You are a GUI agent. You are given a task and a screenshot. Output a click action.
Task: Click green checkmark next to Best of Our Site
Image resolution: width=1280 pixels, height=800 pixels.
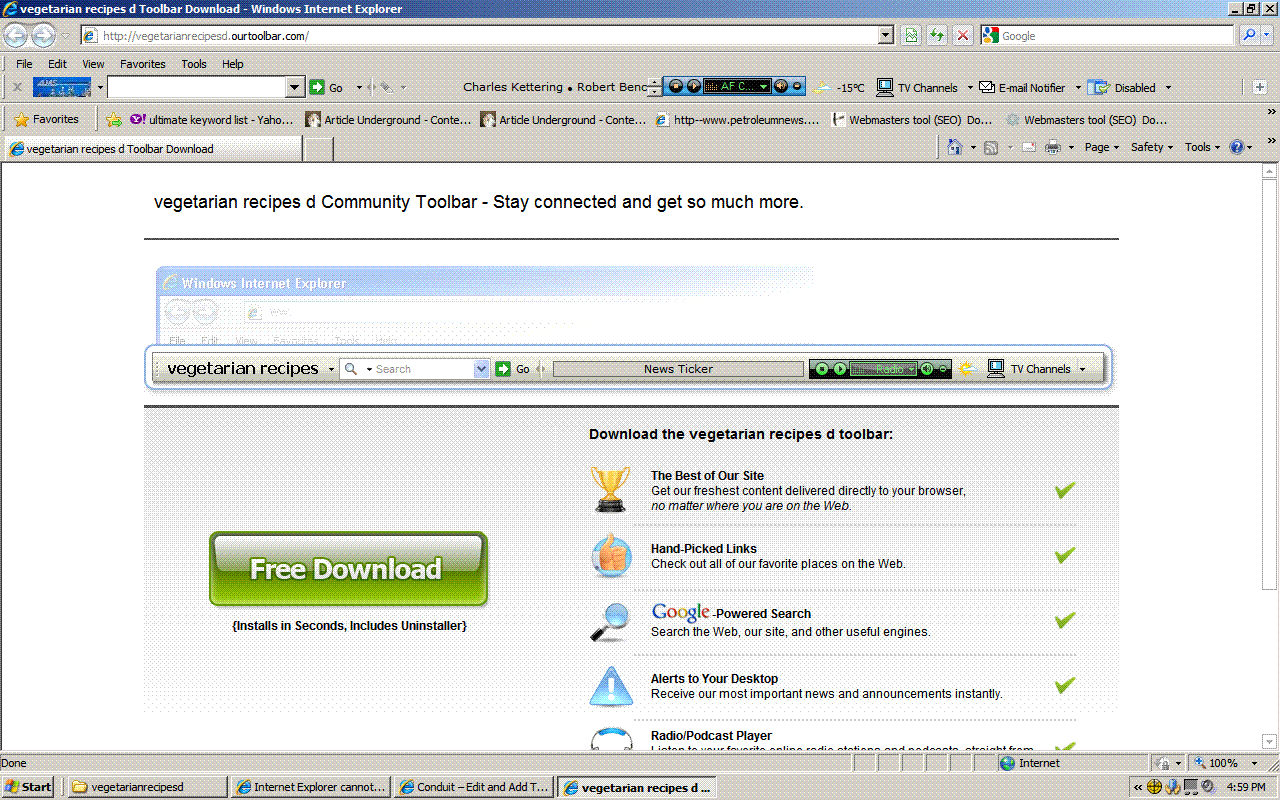(x=1065, y=490)
